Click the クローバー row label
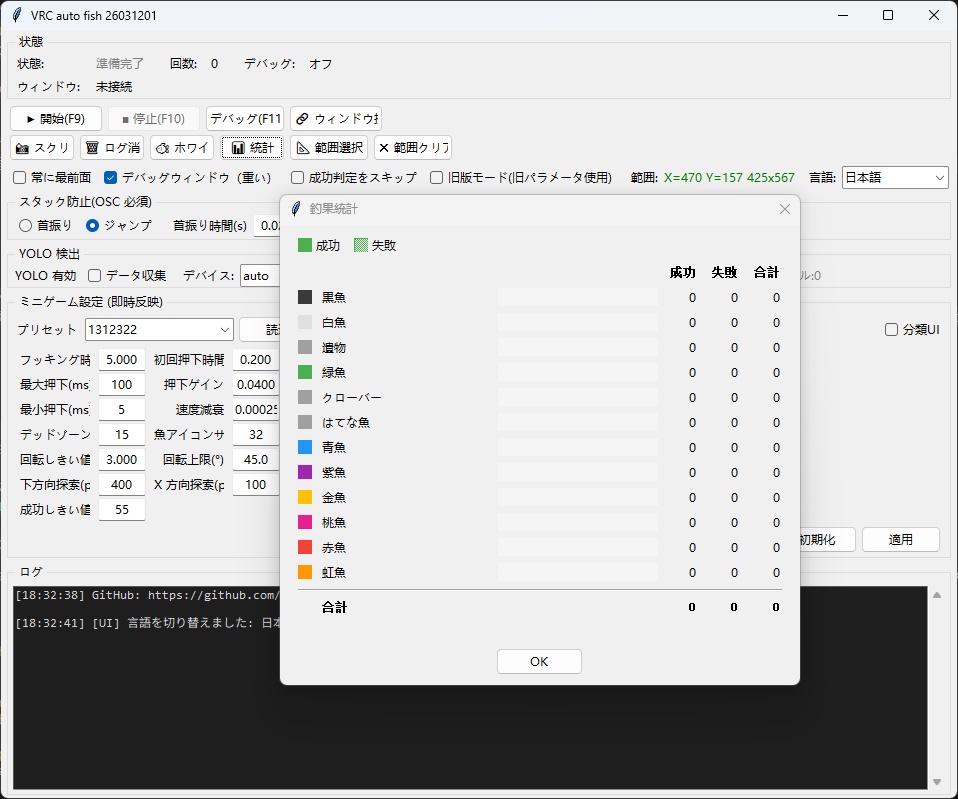Image resolution: width=958 pixels, height=799 pixels. tap(351, 398)
